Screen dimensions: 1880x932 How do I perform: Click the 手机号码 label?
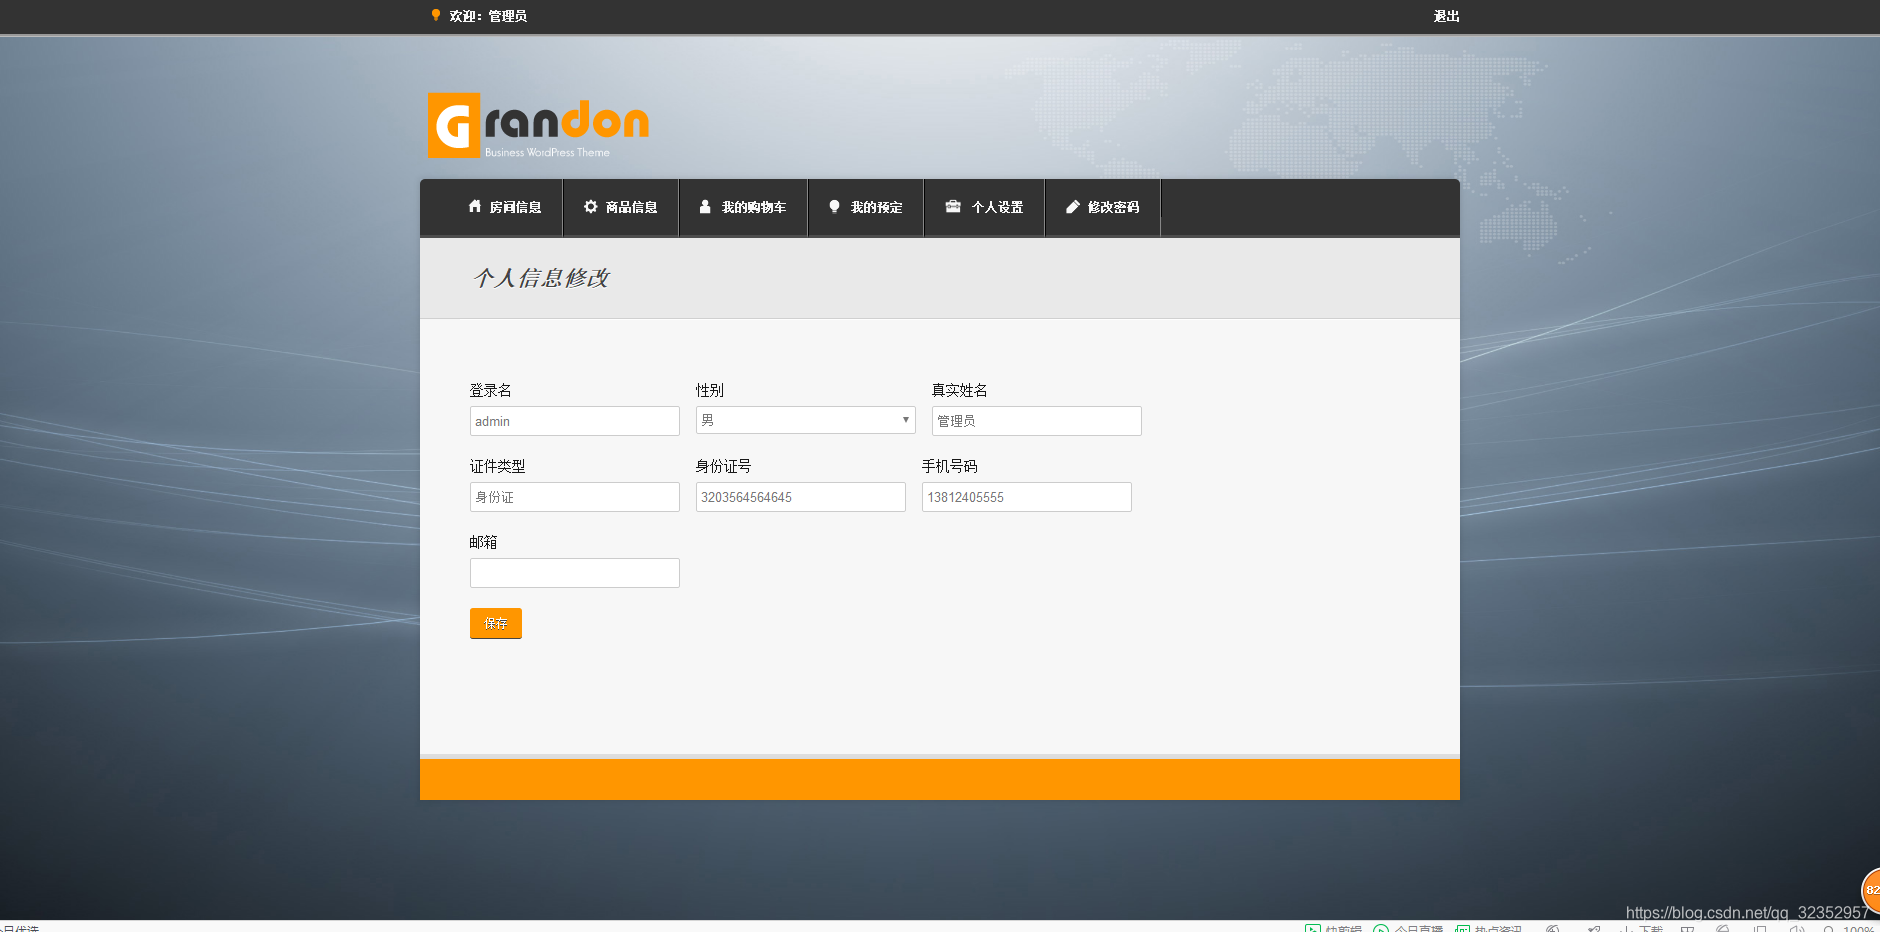[x=950, y=466]
